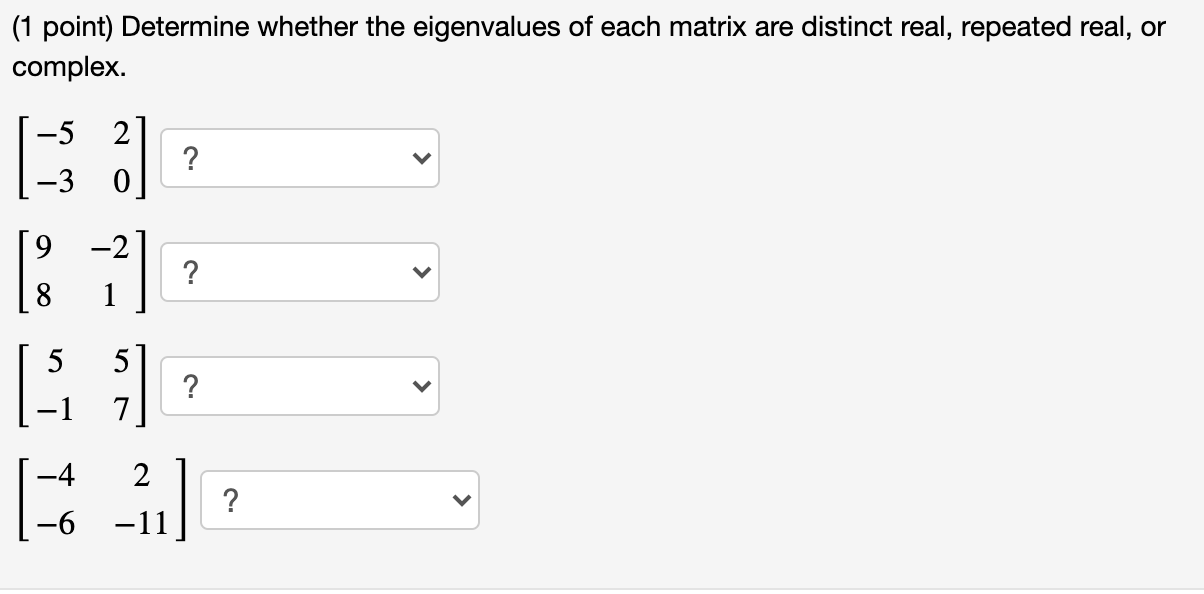Viewport: 1204px width, 594px height.
Task: Click the chevron next to the first question mark
Action: 422,157
